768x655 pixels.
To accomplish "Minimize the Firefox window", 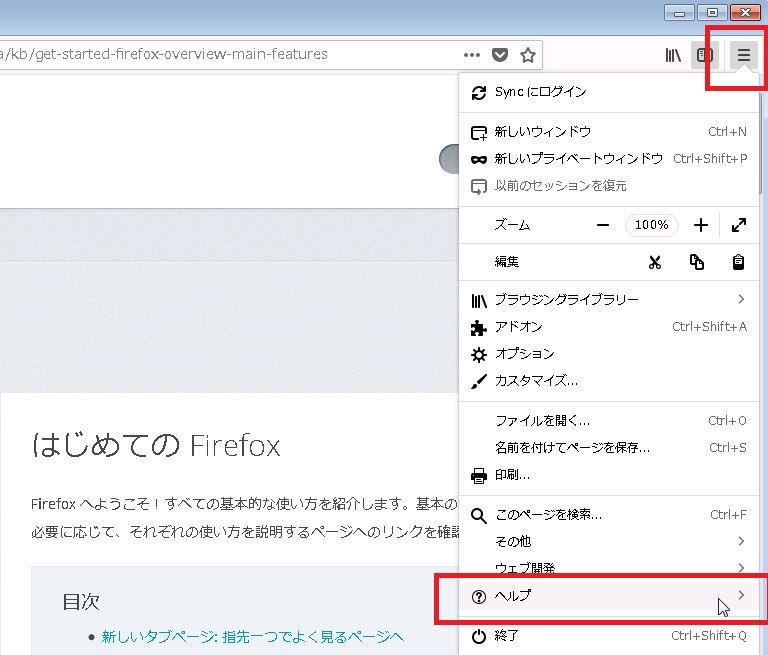I will (x=679, y=12).
